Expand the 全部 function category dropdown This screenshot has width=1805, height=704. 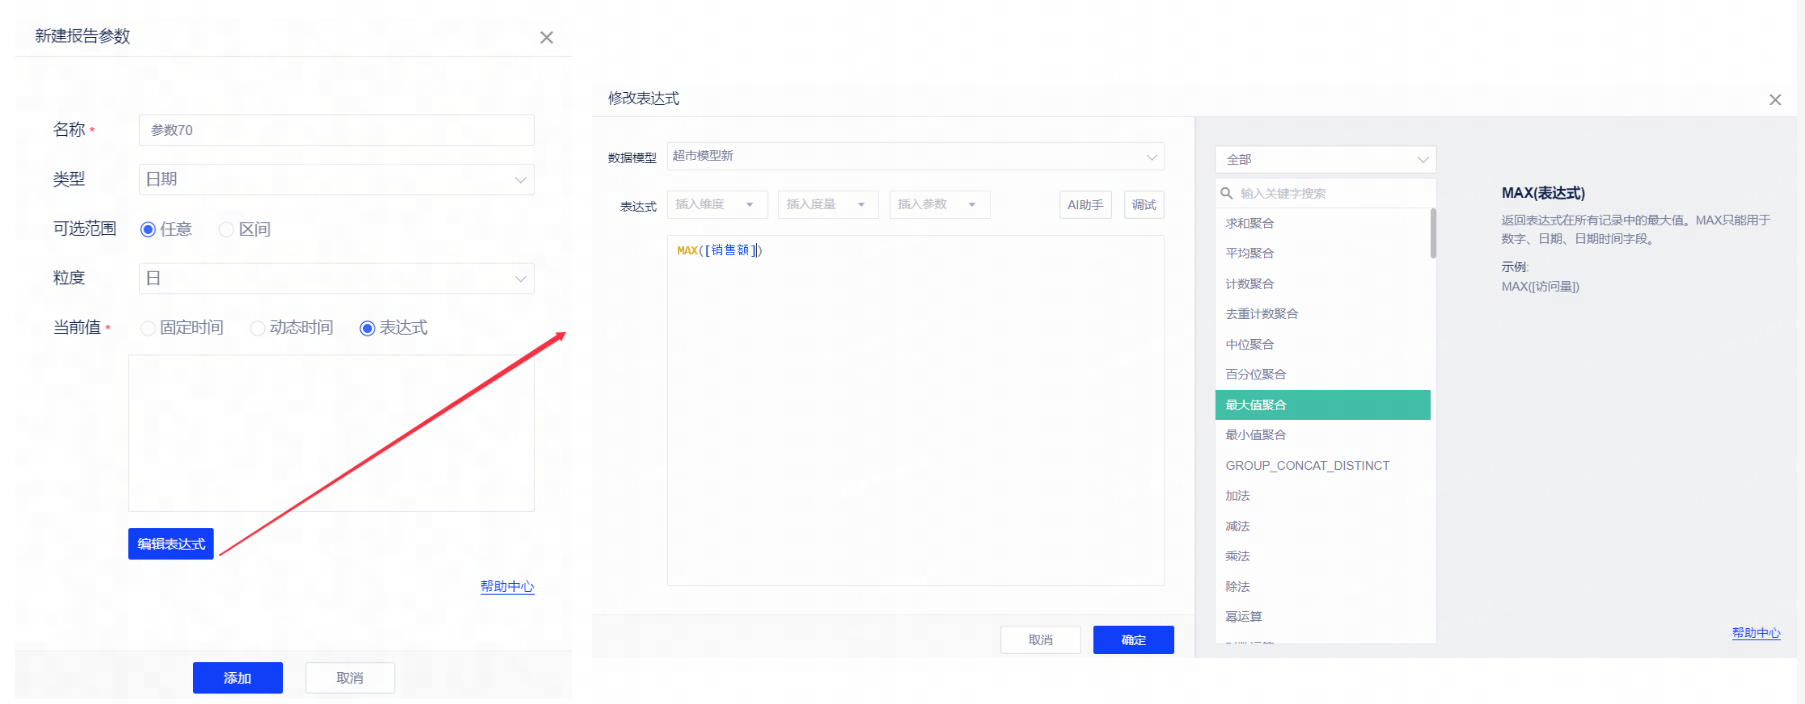(x=1325, y=160)
